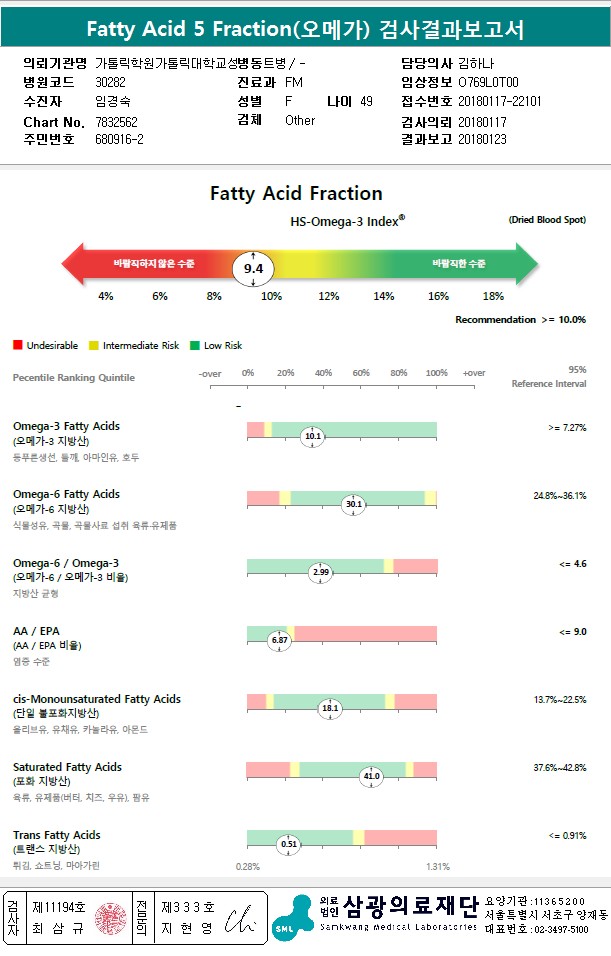Click the Omega-6 / Omega-3 2.99 marker
Screen dimensions: 611x956
[320, 572]
